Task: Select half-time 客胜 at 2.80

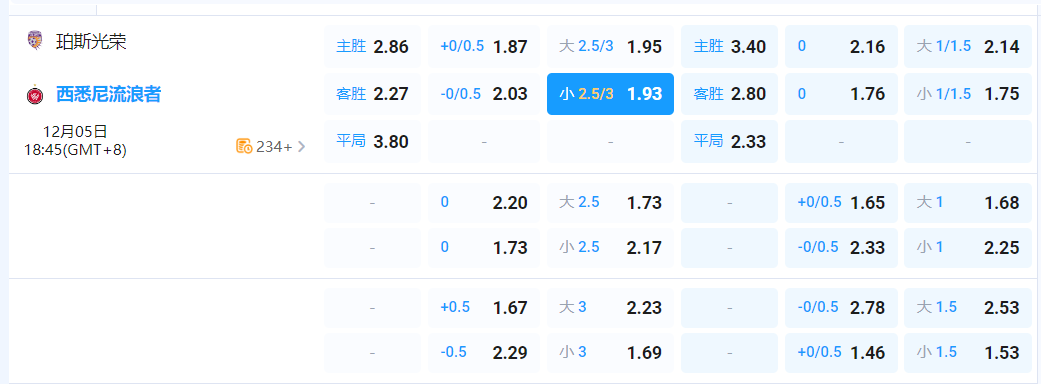Action: tap(730, 94)
